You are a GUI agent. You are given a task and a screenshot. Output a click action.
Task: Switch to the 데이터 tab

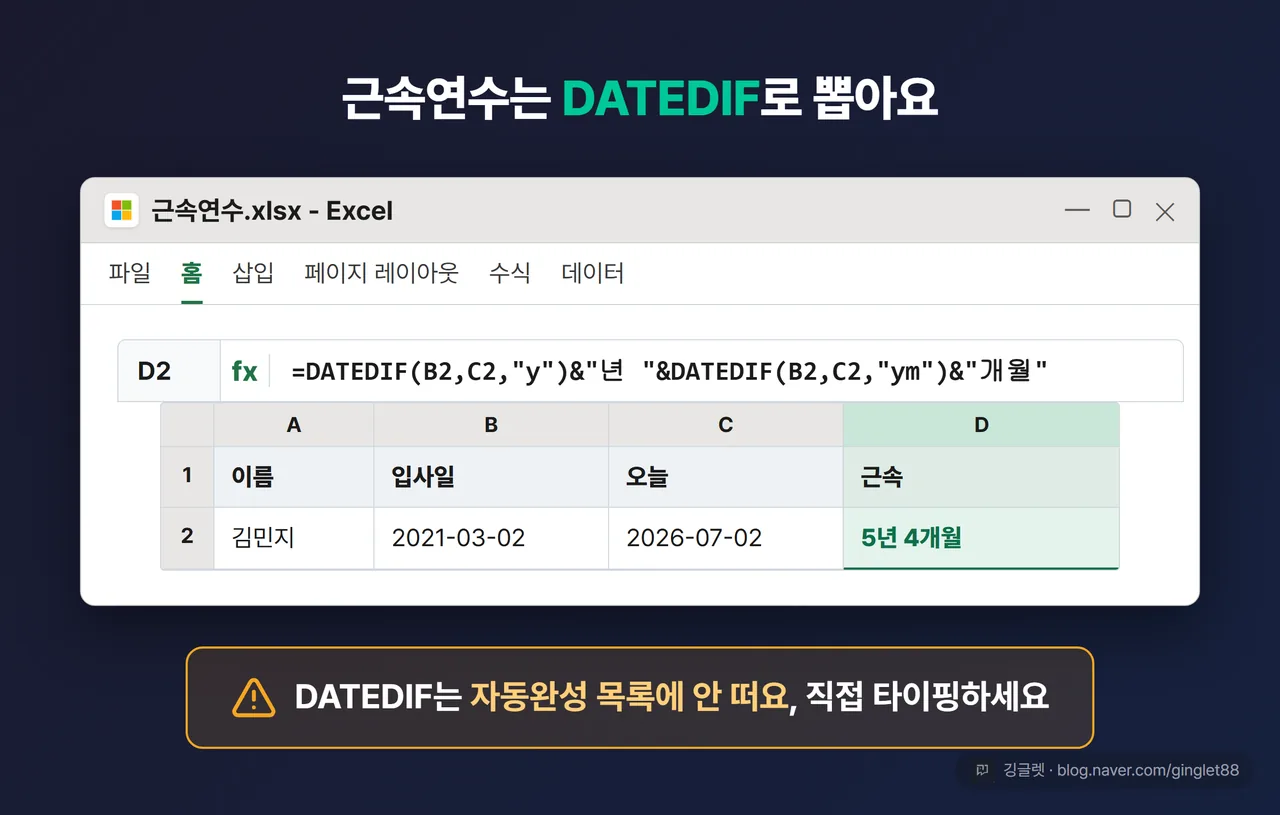[593, 273]
